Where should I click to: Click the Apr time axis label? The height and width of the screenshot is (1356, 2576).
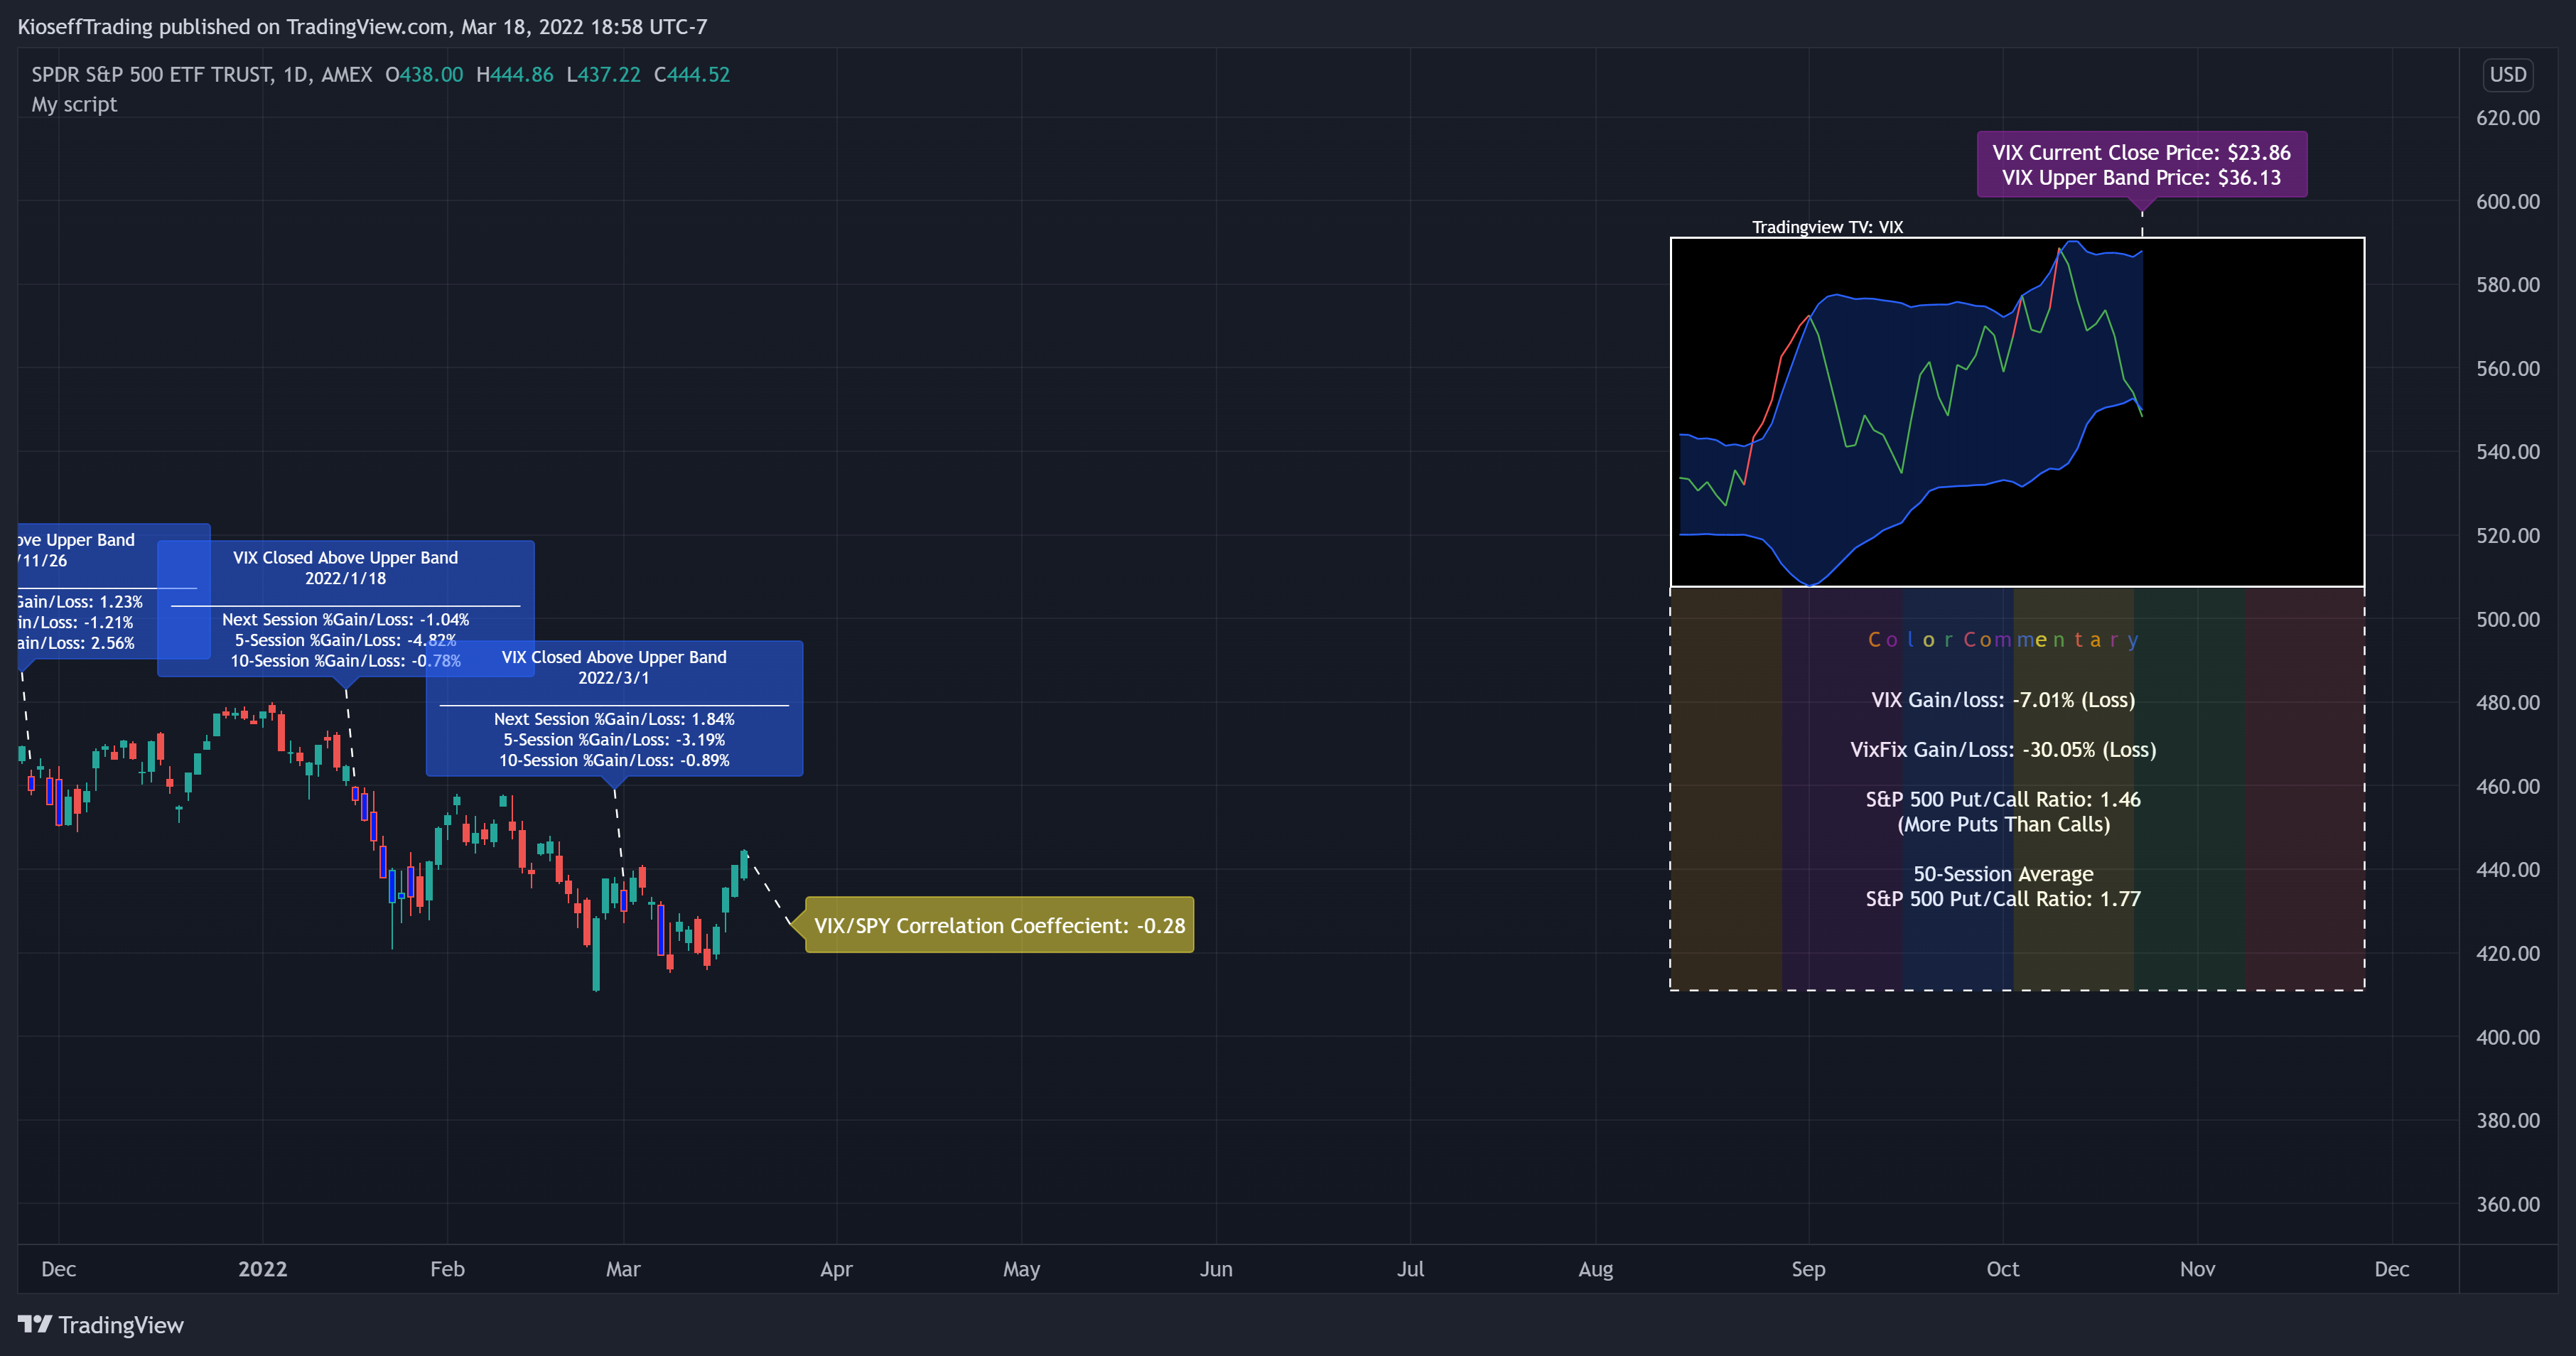(x=836, y=1269)
